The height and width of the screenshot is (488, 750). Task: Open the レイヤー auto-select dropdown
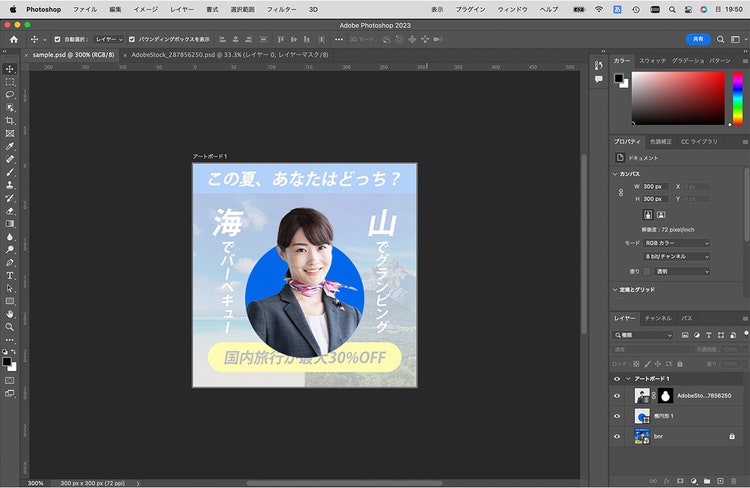tap(109, 40)
